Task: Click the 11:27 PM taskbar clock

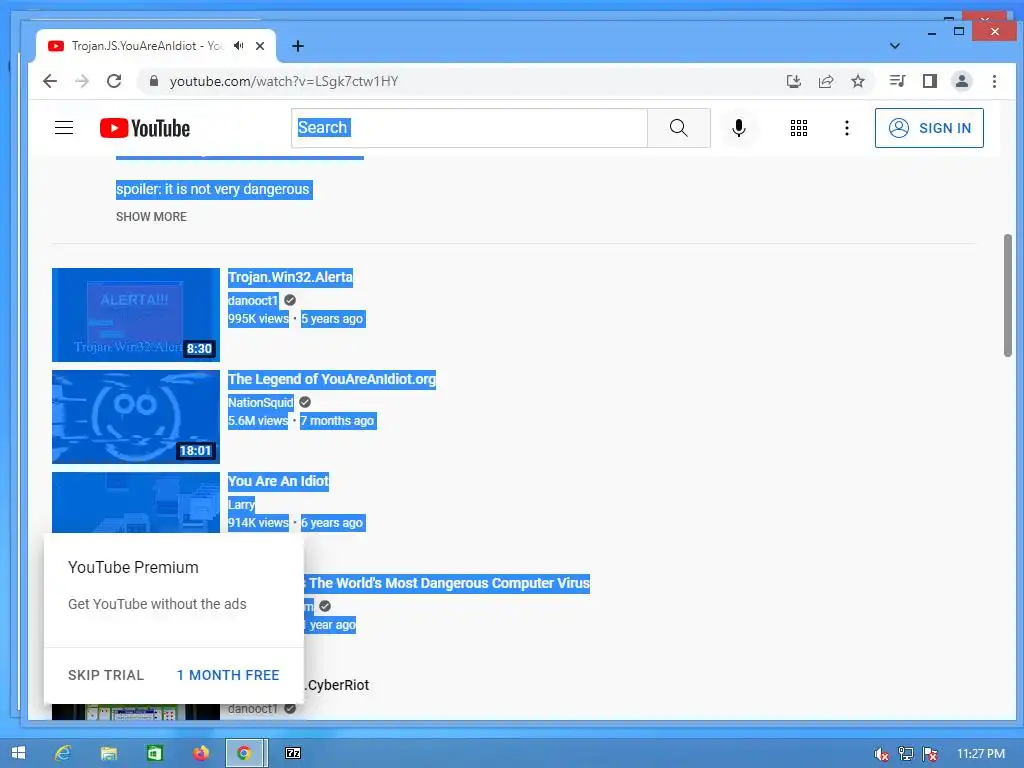Action: (x=981, y=754)
